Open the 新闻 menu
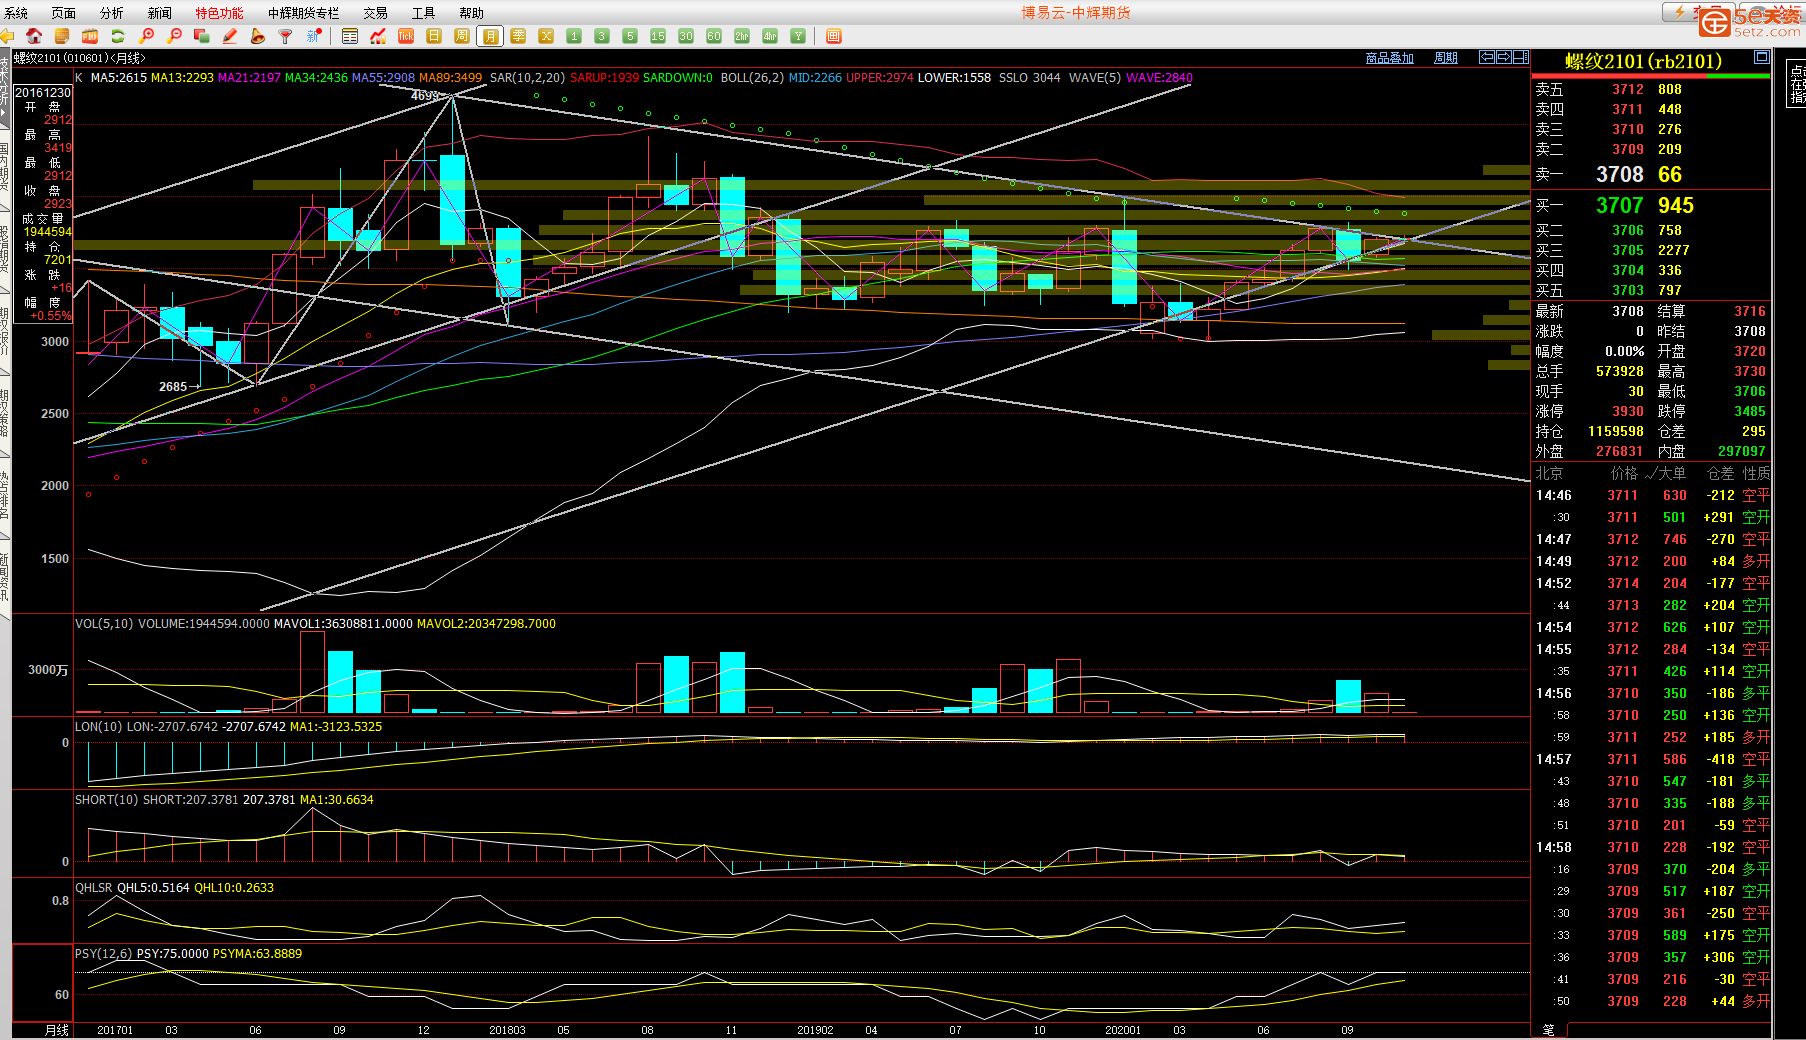Viewport: 1806px width, 1040px height. [x=160, y=13]
